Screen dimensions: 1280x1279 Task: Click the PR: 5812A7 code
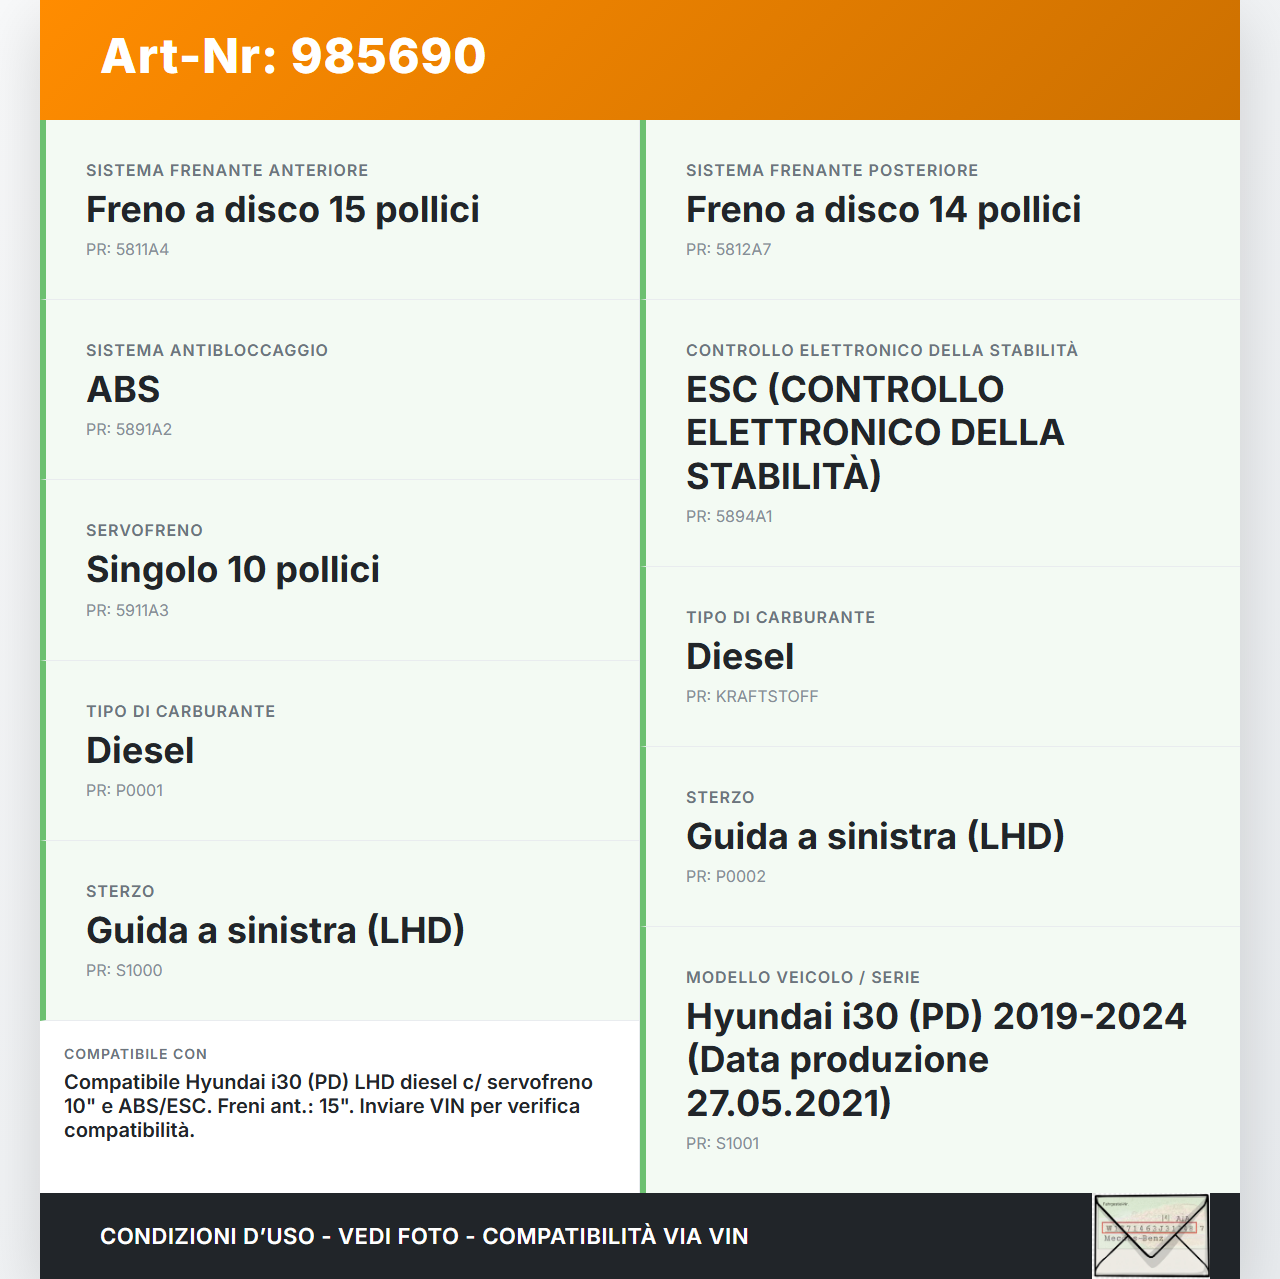tap(728, 250)
